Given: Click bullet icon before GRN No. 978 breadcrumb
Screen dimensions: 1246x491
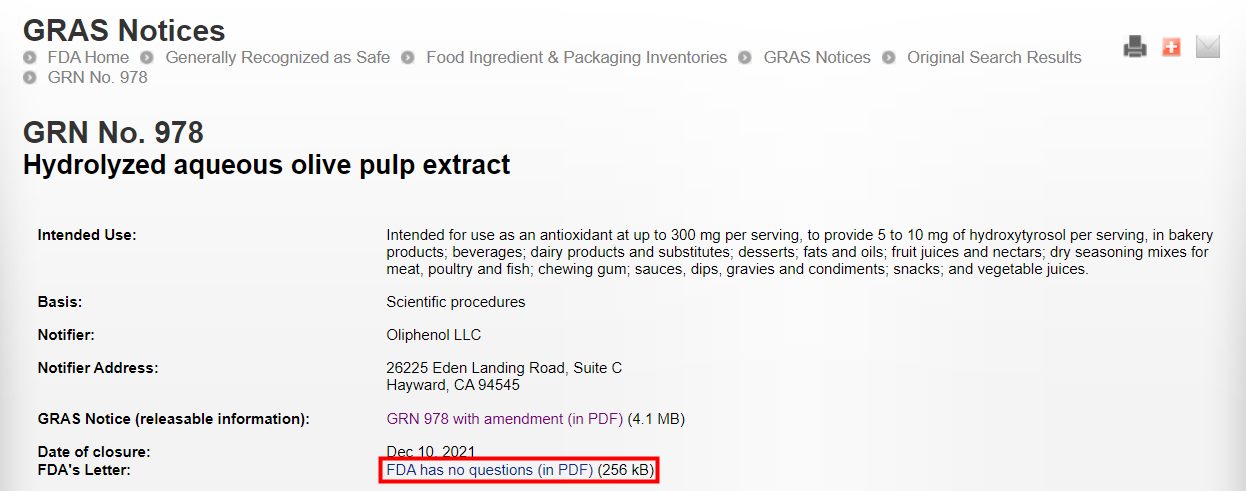Looking at the screenshot, I should pyautogui.click(x=30, y=78).
